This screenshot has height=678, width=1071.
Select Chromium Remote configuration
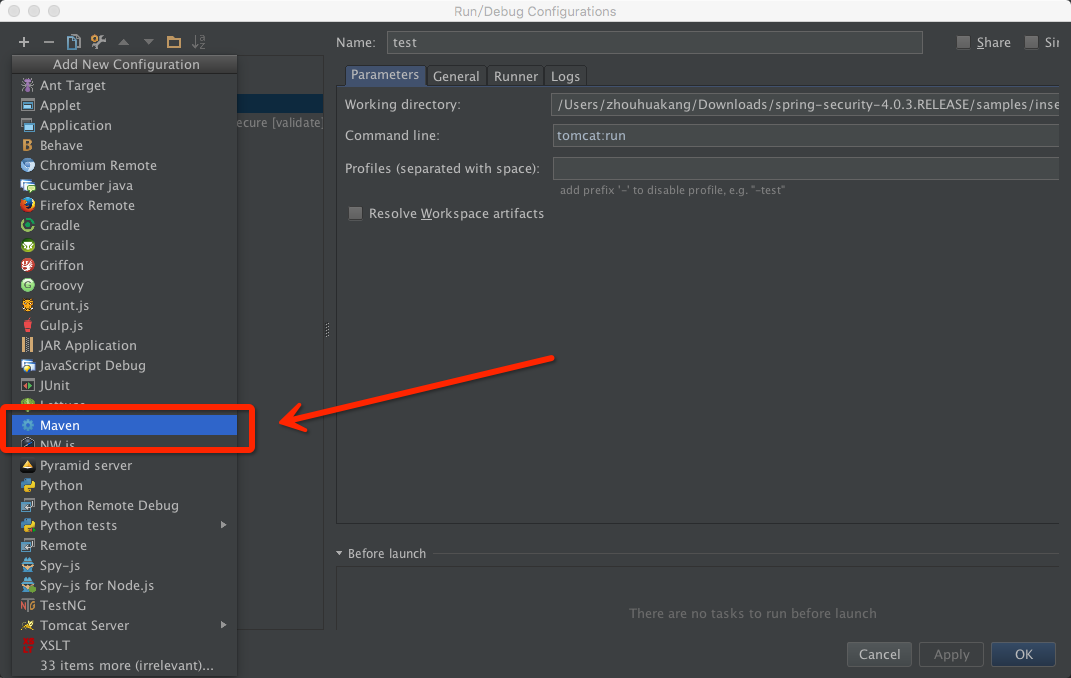(x=124, y=165)
